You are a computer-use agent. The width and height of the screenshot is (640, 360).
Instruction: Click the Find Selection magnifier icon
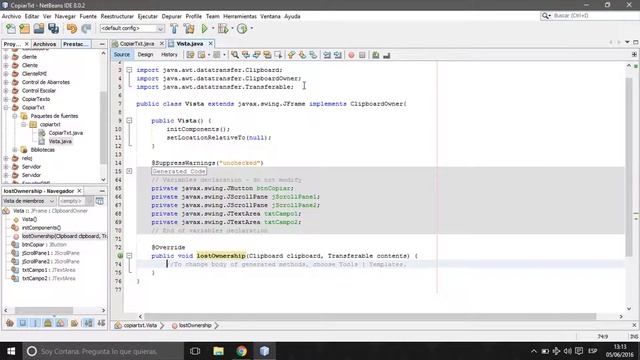235,55
